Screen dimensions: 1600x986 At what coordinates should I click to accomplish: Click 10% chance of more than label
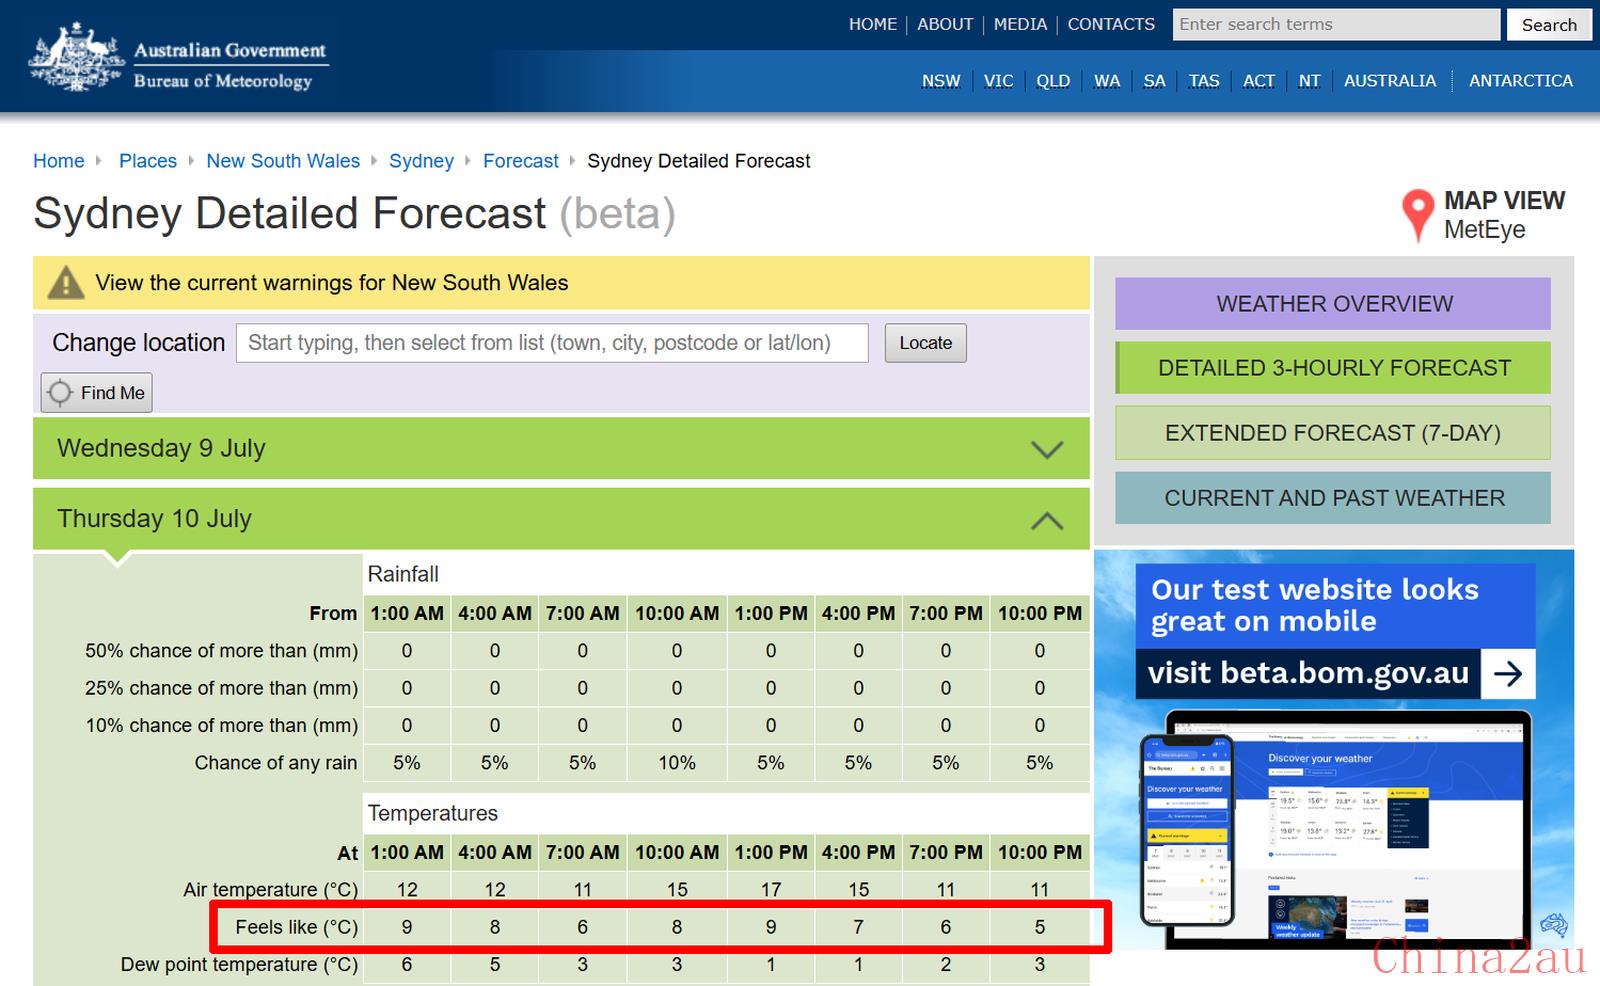pyautogui.click(x=221, y=726)
